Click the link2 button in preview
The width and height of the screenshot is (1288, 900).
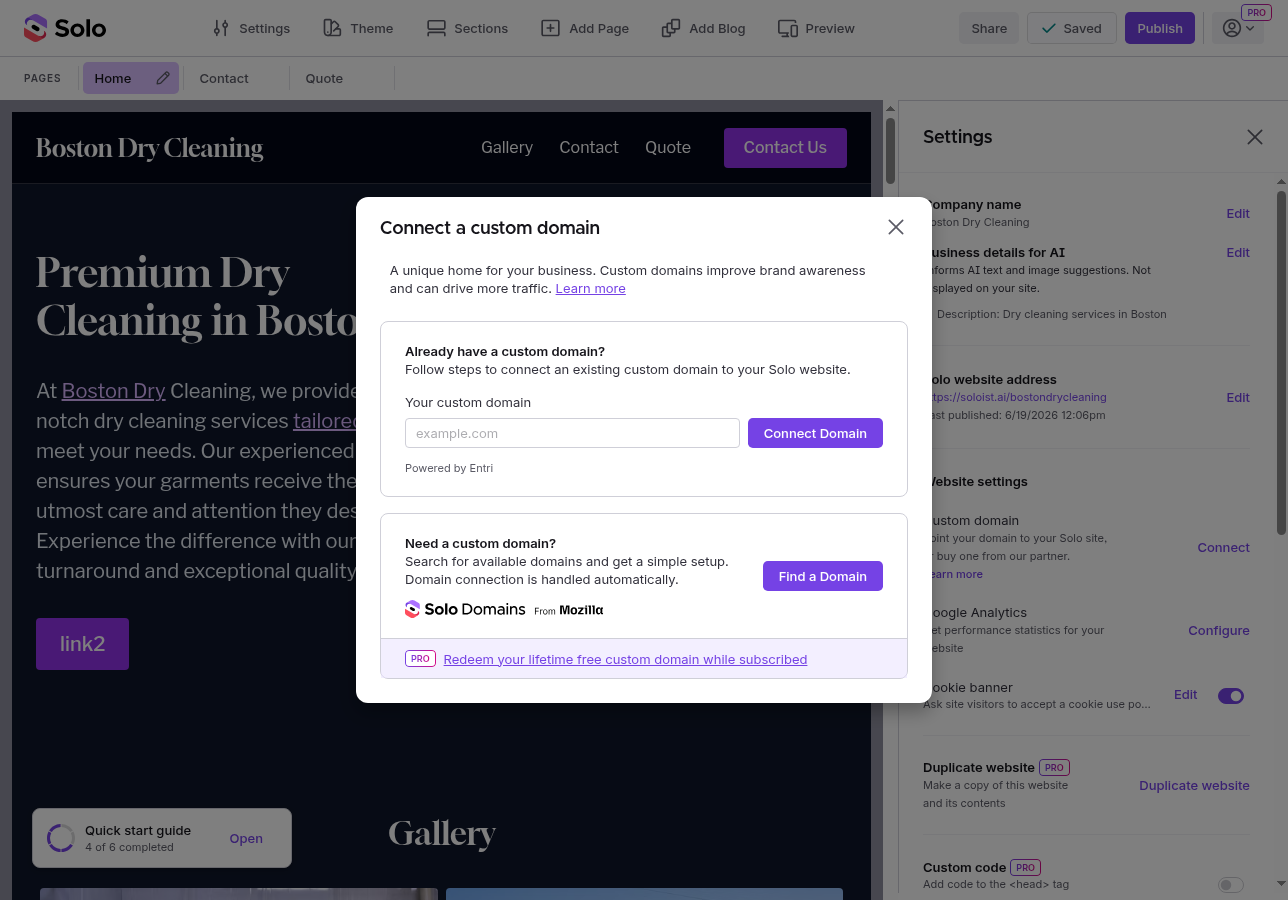tap(82, 644)
